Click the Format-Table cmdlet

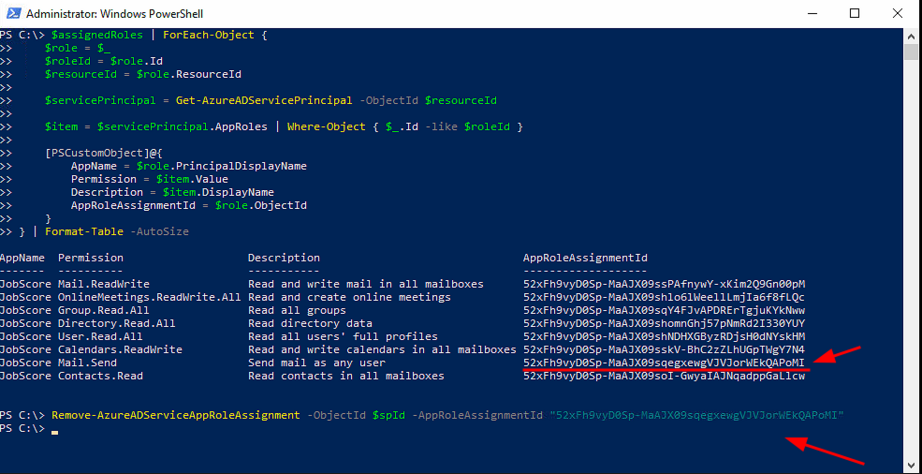tap(84, 232)
